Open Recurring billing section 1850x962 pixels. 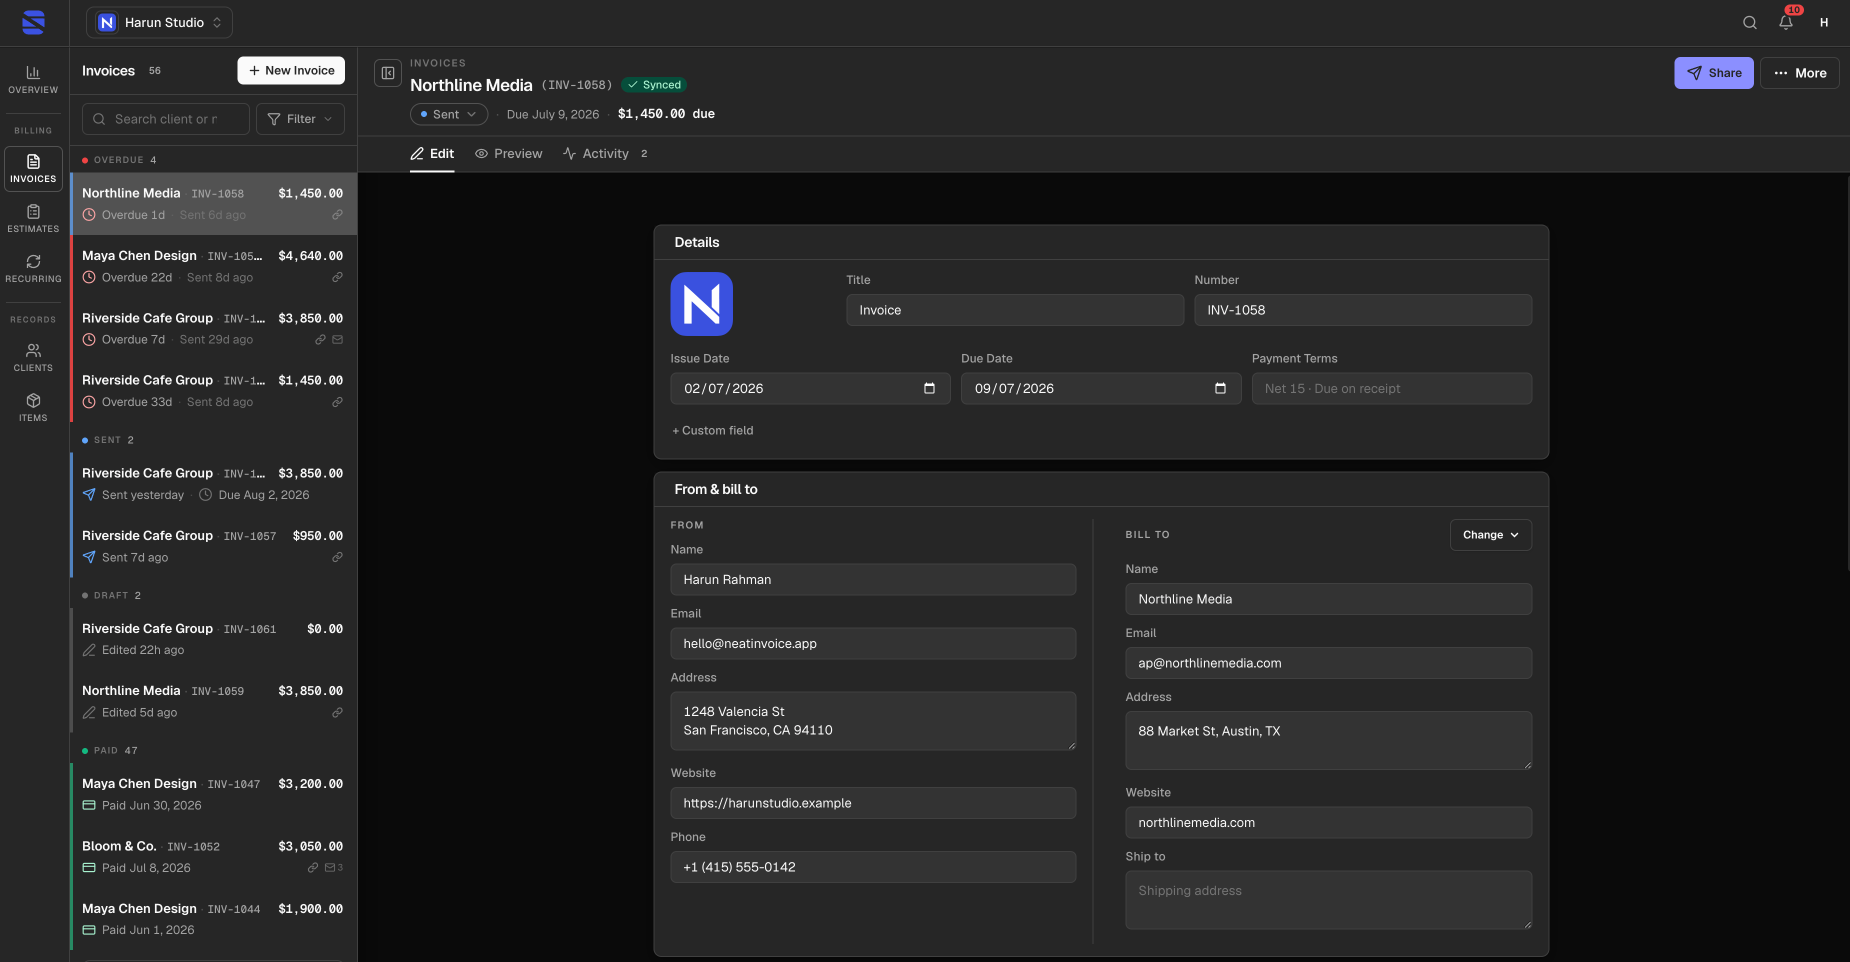(33, 269)
